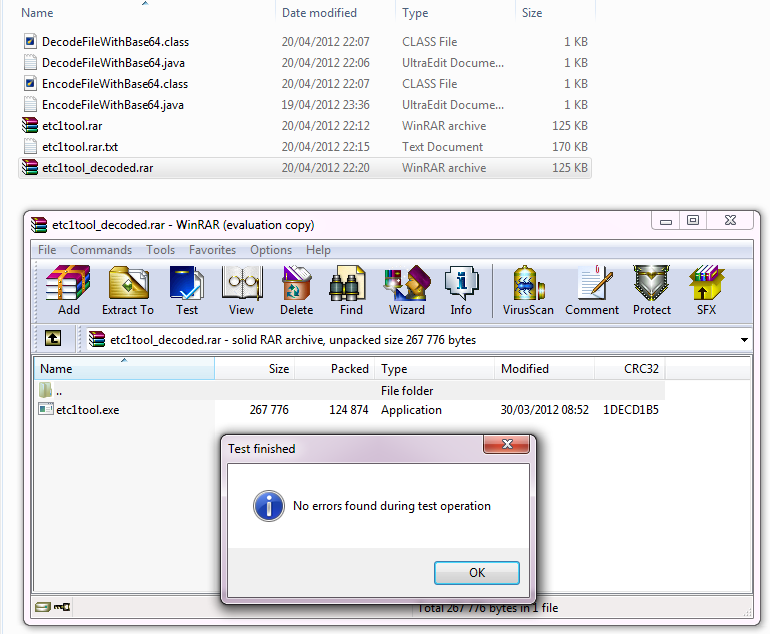Click the EncodeFileWithBase64.class file icon

[30, 83]
